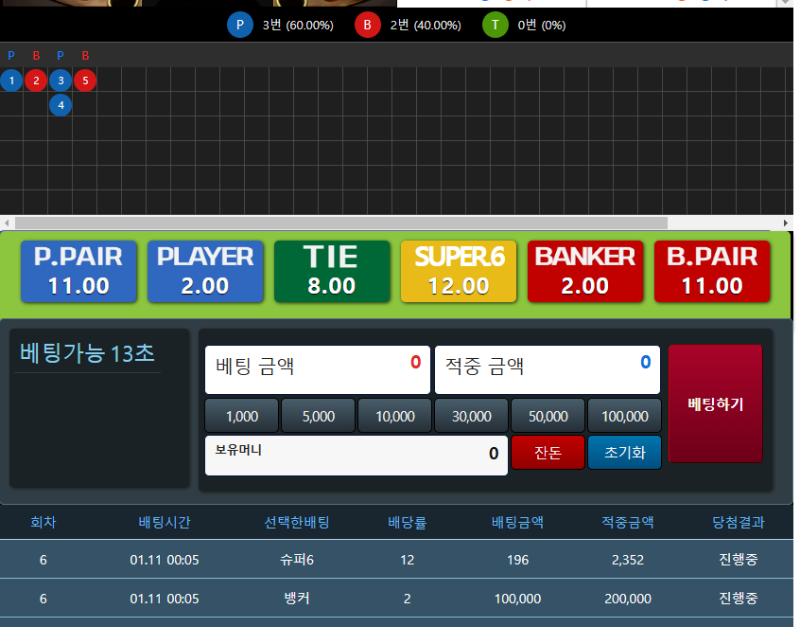This screenshot has height=627, width=800.
Task: Click 진행중 status in 뱅커 row
Action: point(738,598)
